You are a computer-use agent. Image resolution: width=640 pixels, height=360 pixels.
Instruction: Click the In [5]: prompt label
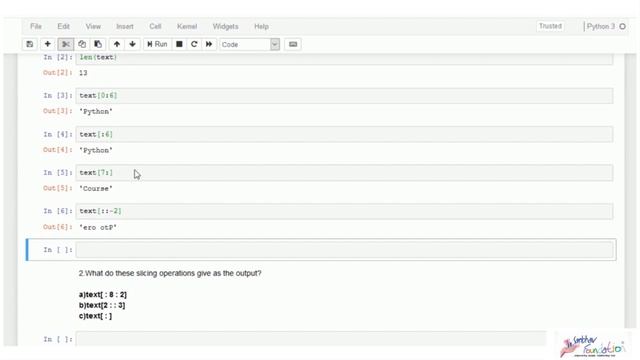point(58,173)
